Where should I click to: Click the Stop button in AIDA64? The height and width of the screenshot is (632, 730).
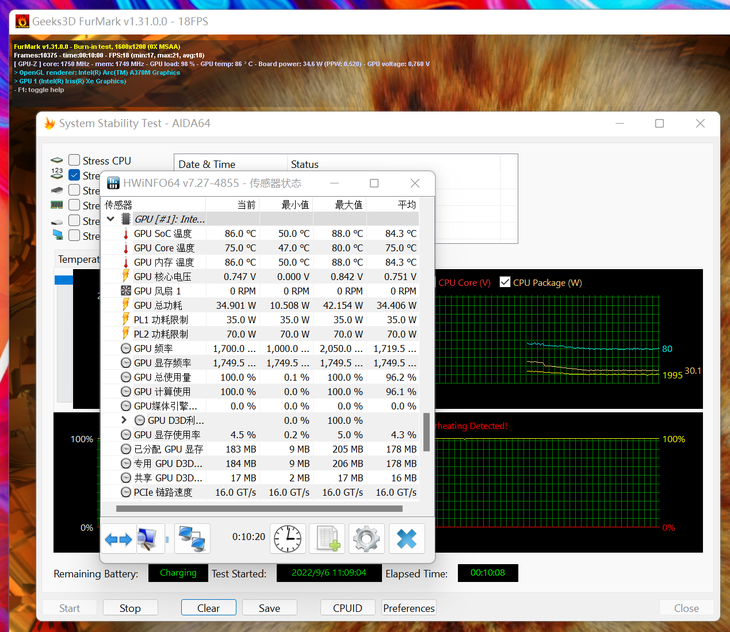[130, 608]
